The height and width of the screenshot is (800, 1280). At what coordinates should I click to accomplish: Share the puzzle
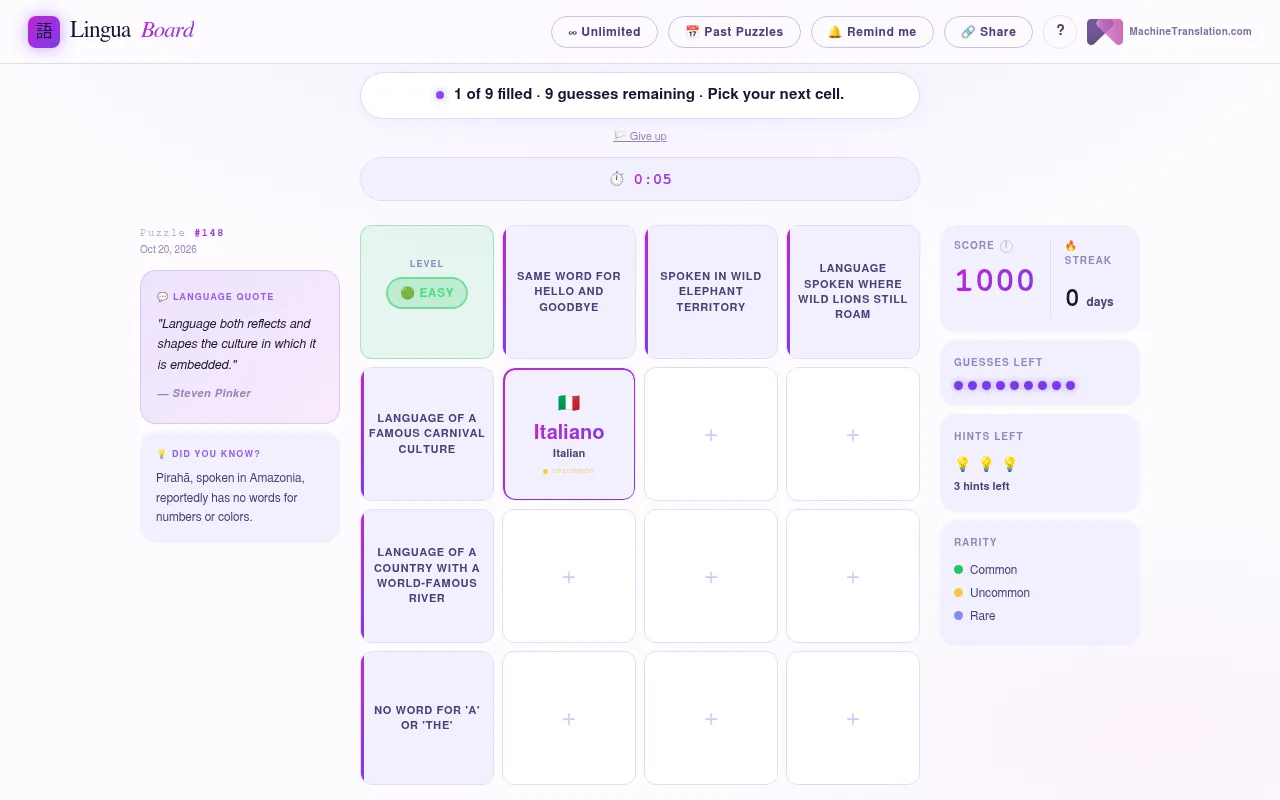click(x=988, y=32)
